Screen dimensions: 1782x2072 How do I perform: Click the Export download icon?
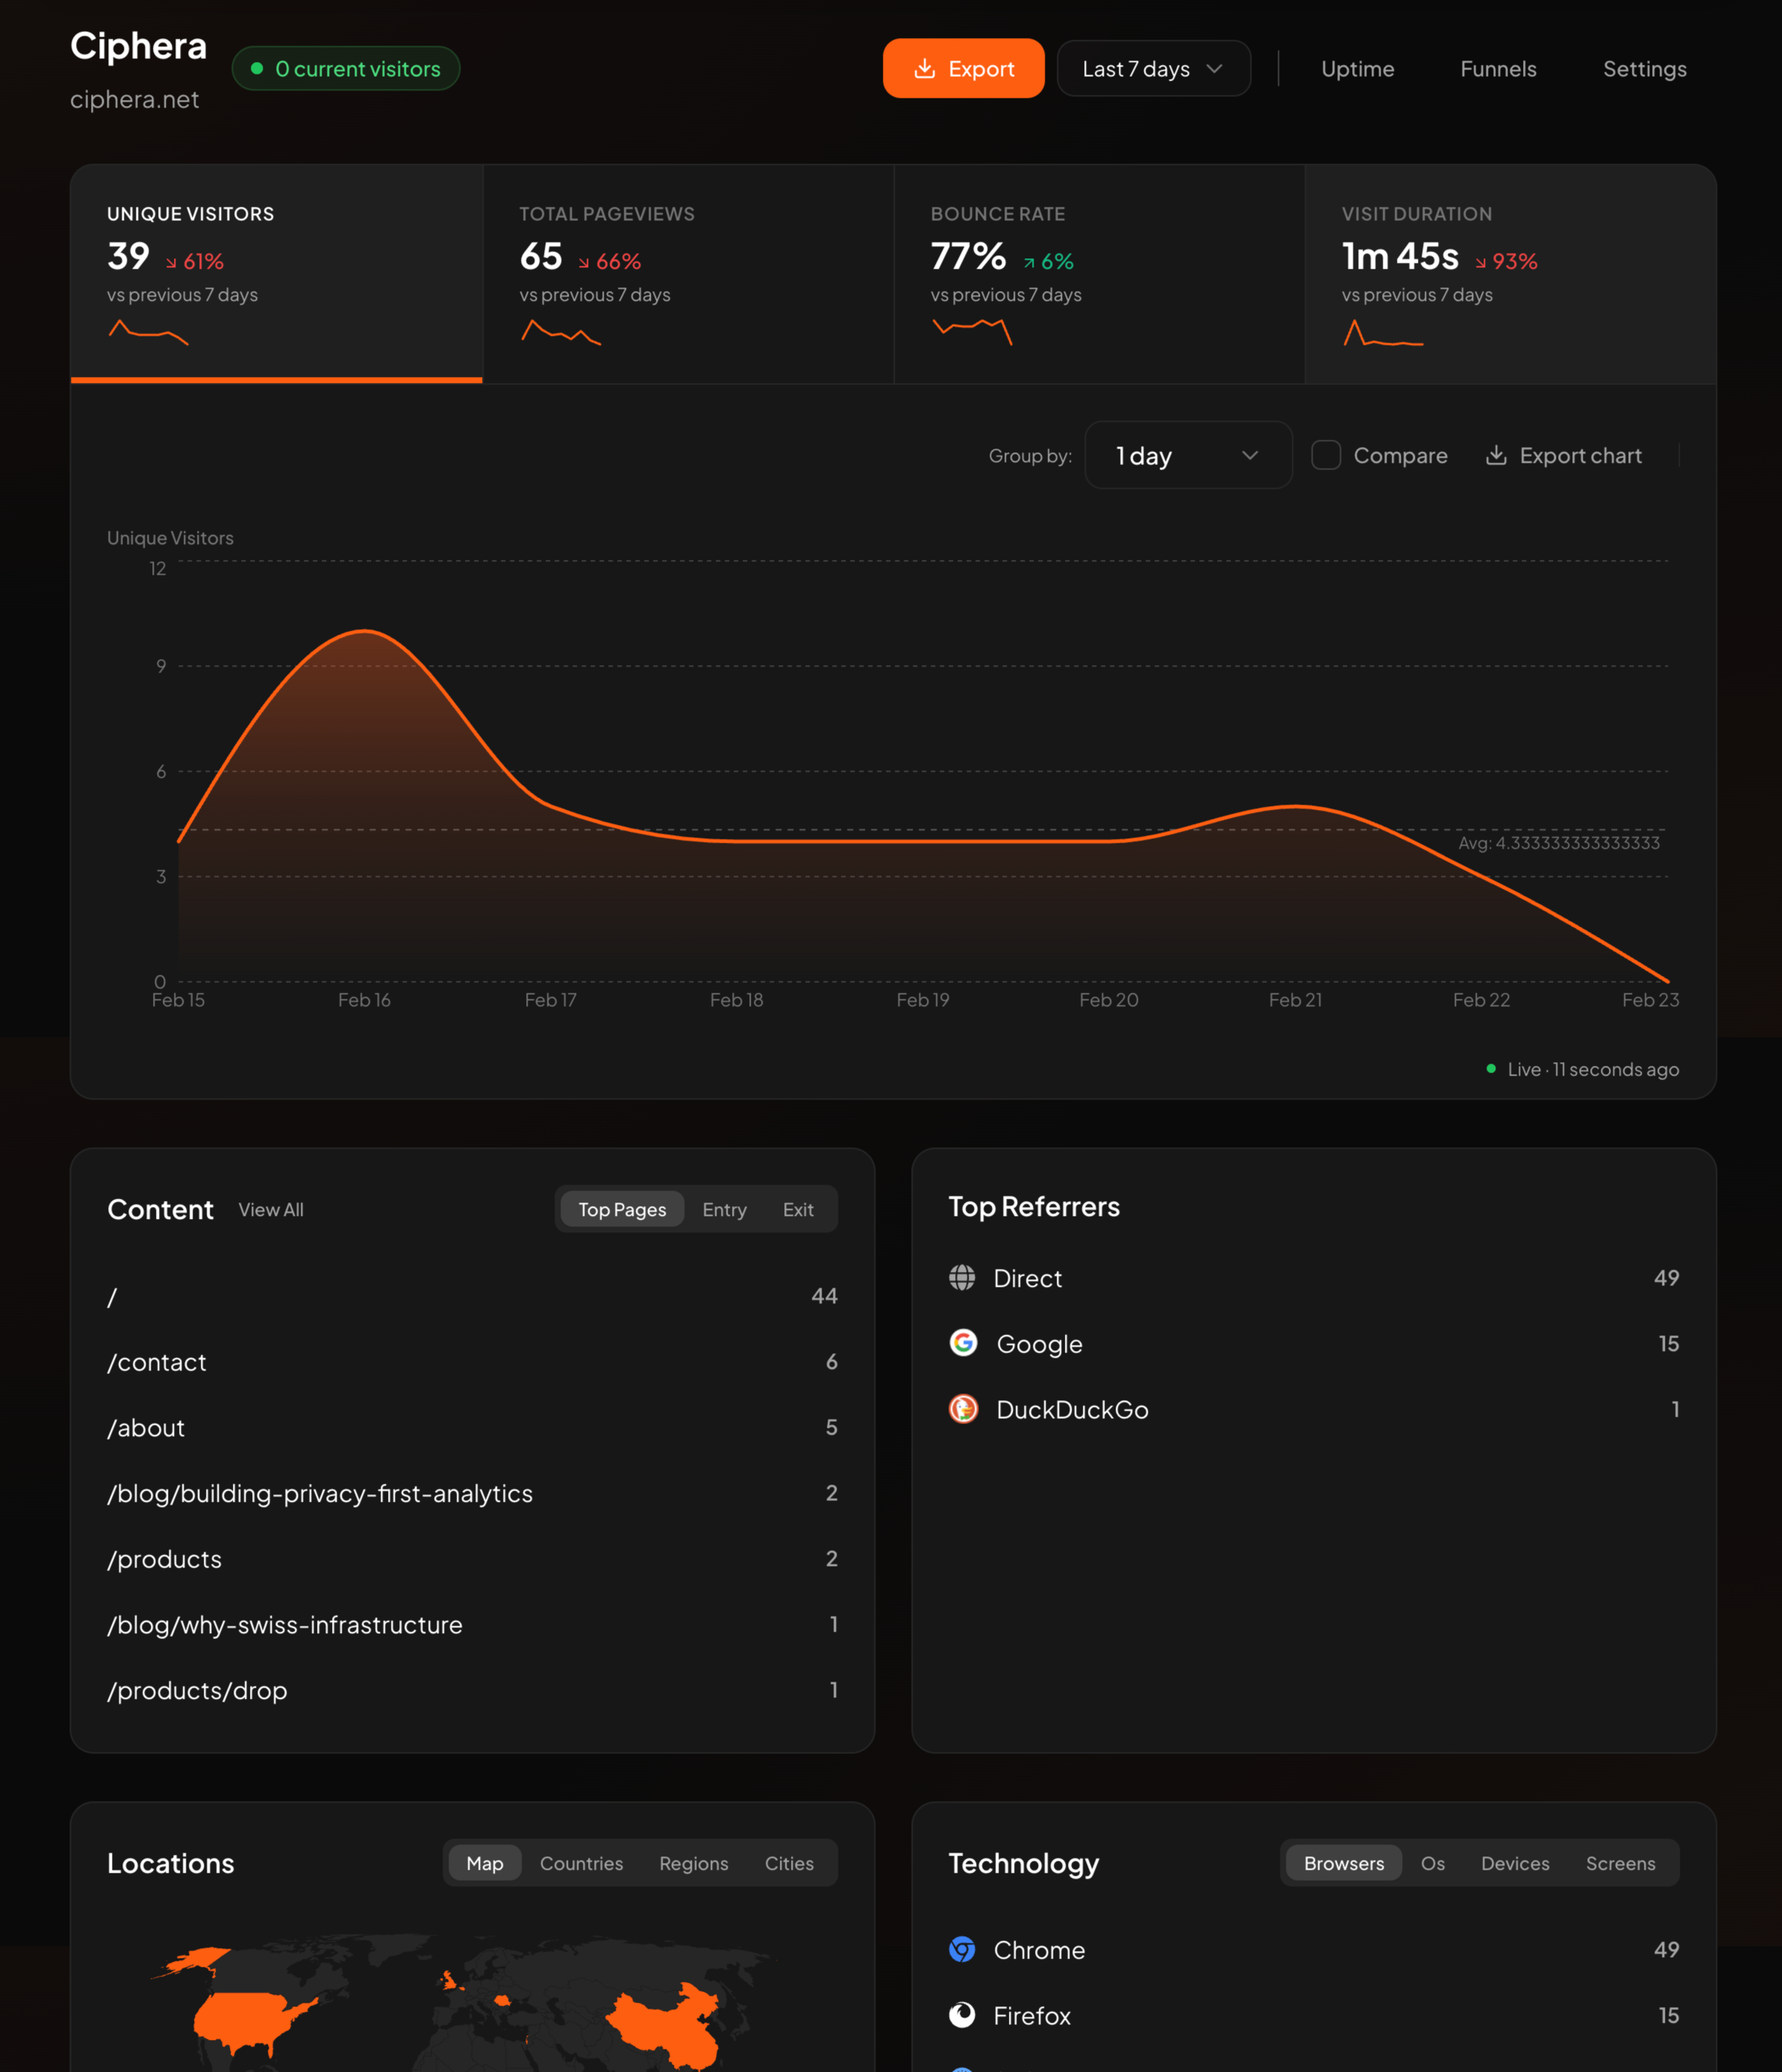(x=924, y=68)
